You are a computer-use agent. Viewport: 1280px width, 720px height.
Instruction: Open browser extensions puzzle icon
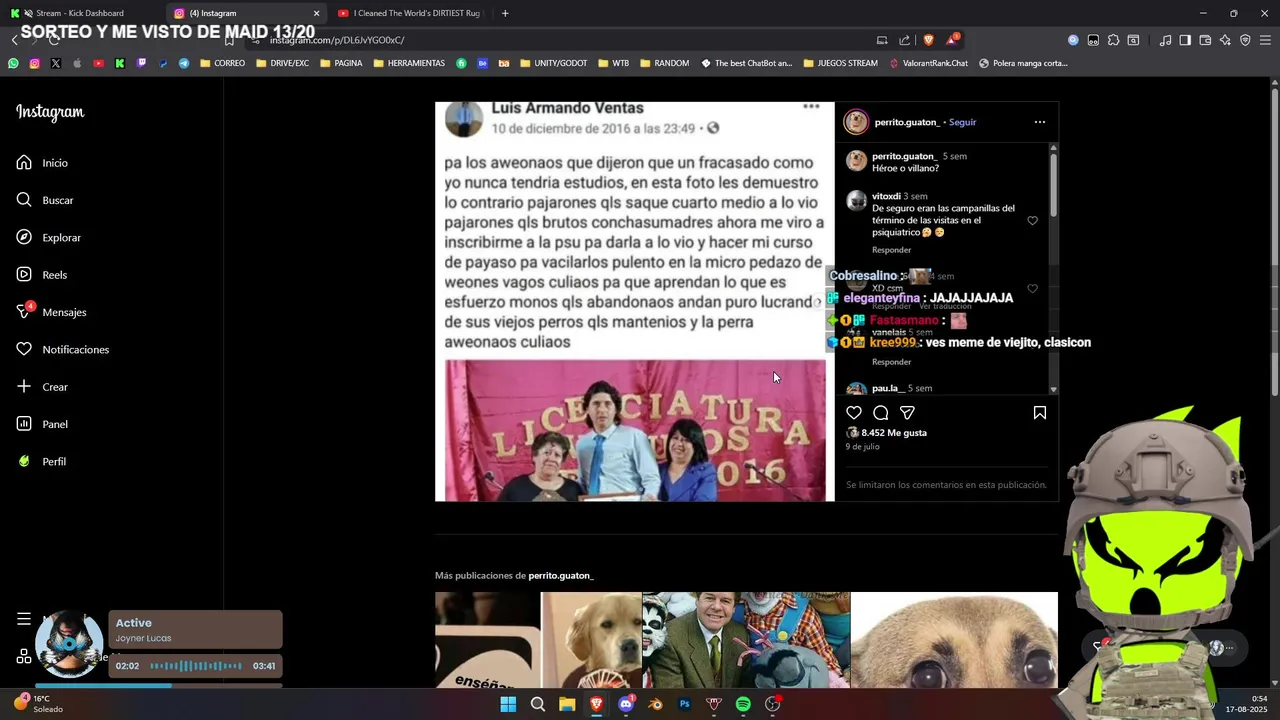click(1113, 40)
